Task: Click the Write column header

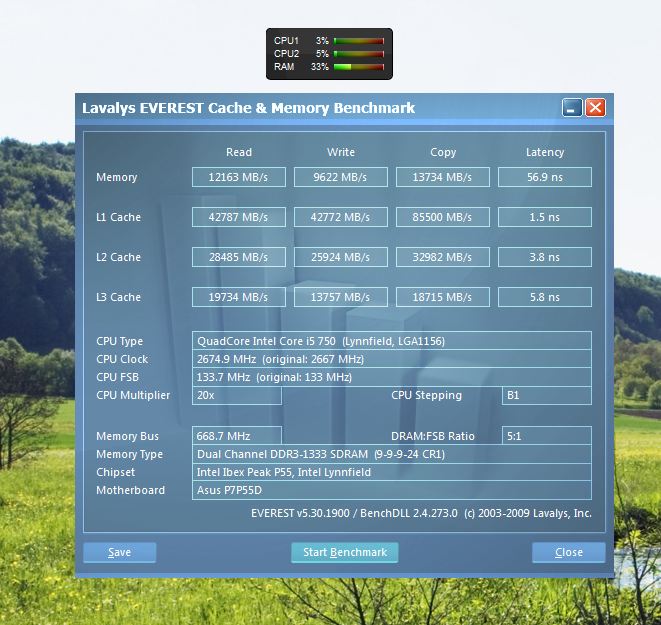Action: coord(341,152)
